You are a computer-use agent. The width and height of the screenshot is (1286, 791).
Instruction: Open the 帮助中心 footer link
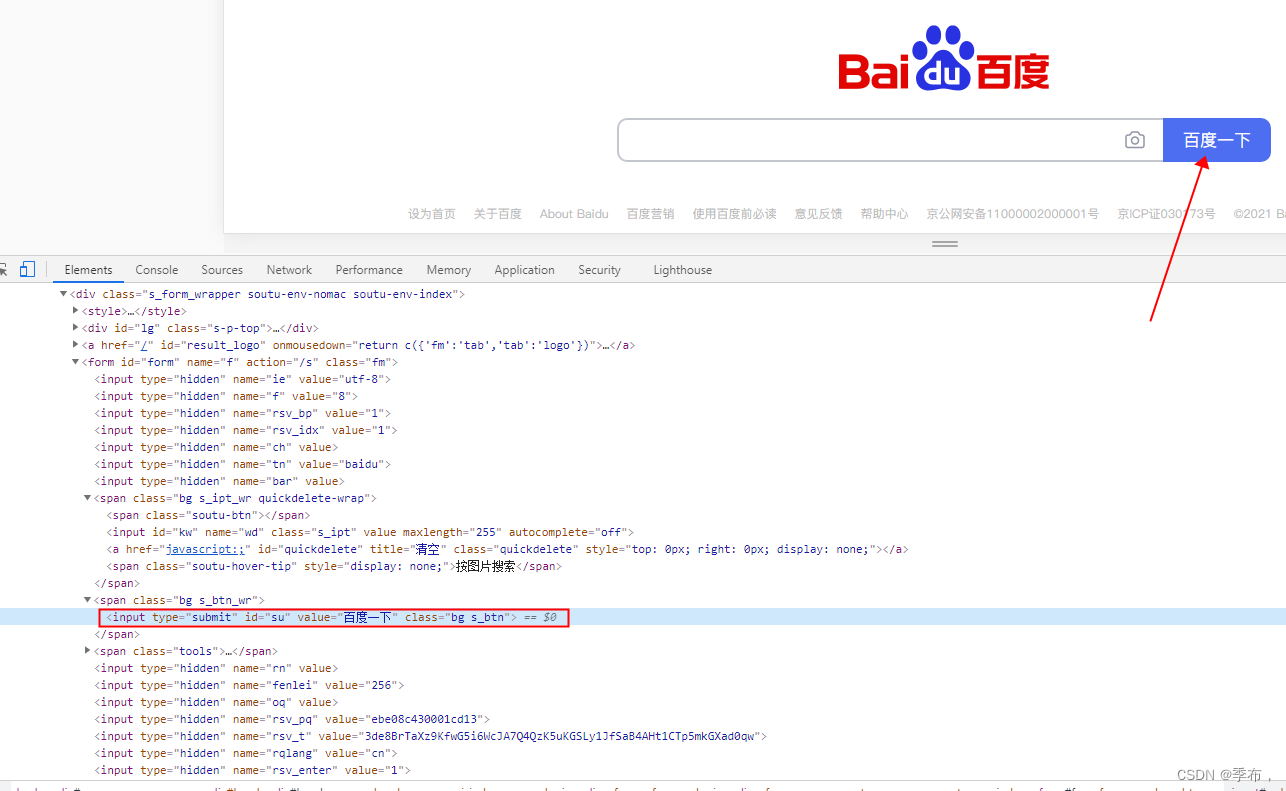pos(885,214)
